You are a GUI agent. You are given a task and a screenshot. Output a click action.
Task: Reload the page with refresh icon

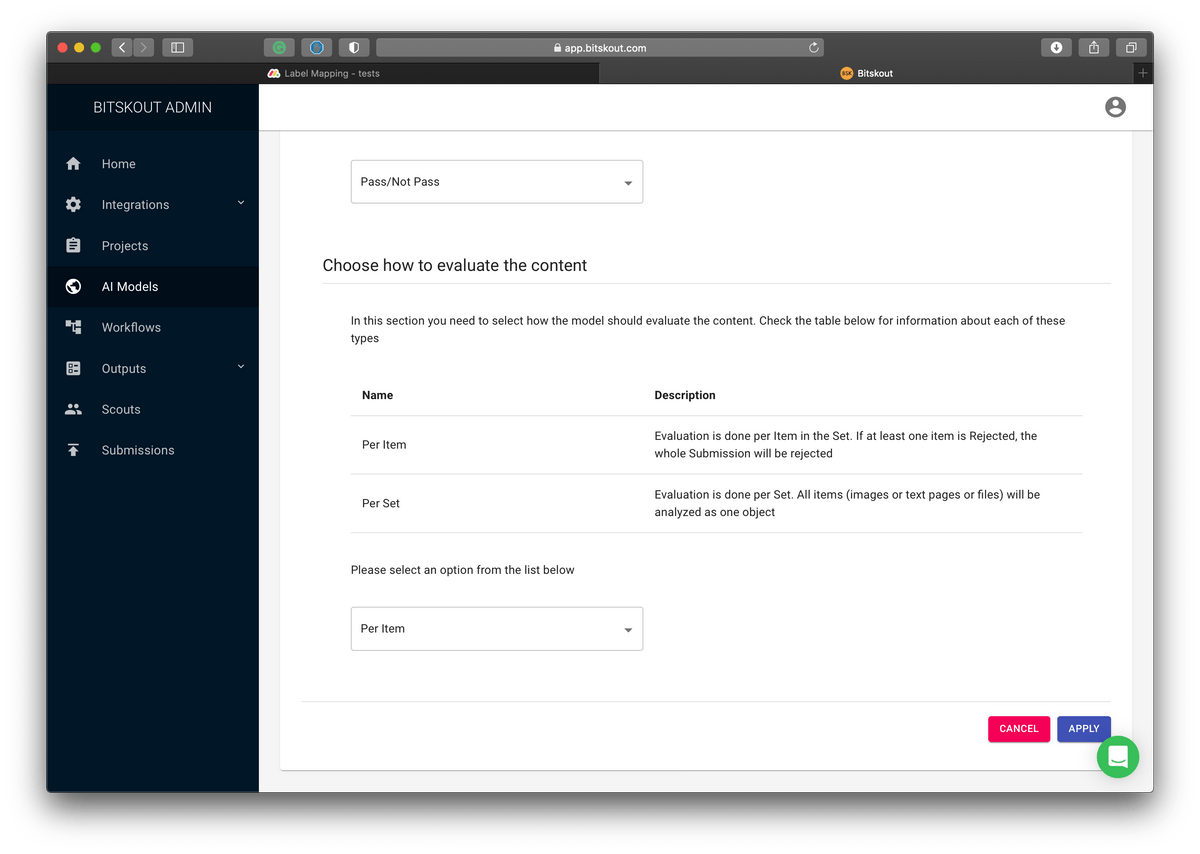pos(814,47)
